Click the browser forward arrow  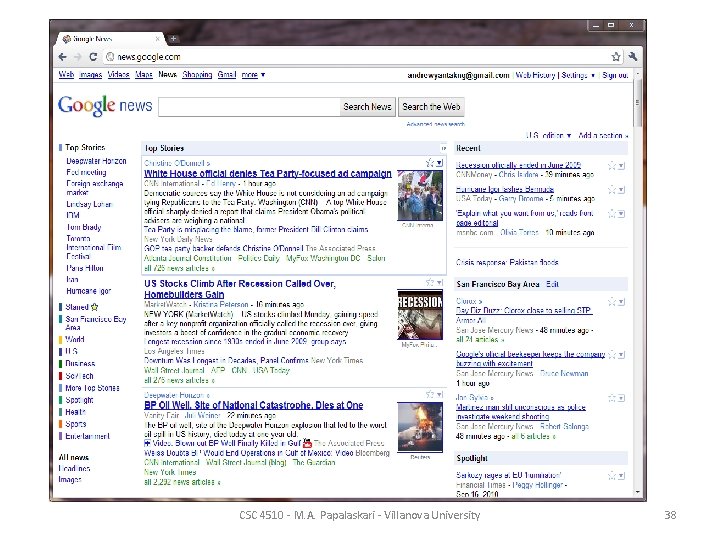[x=78, y=56]
